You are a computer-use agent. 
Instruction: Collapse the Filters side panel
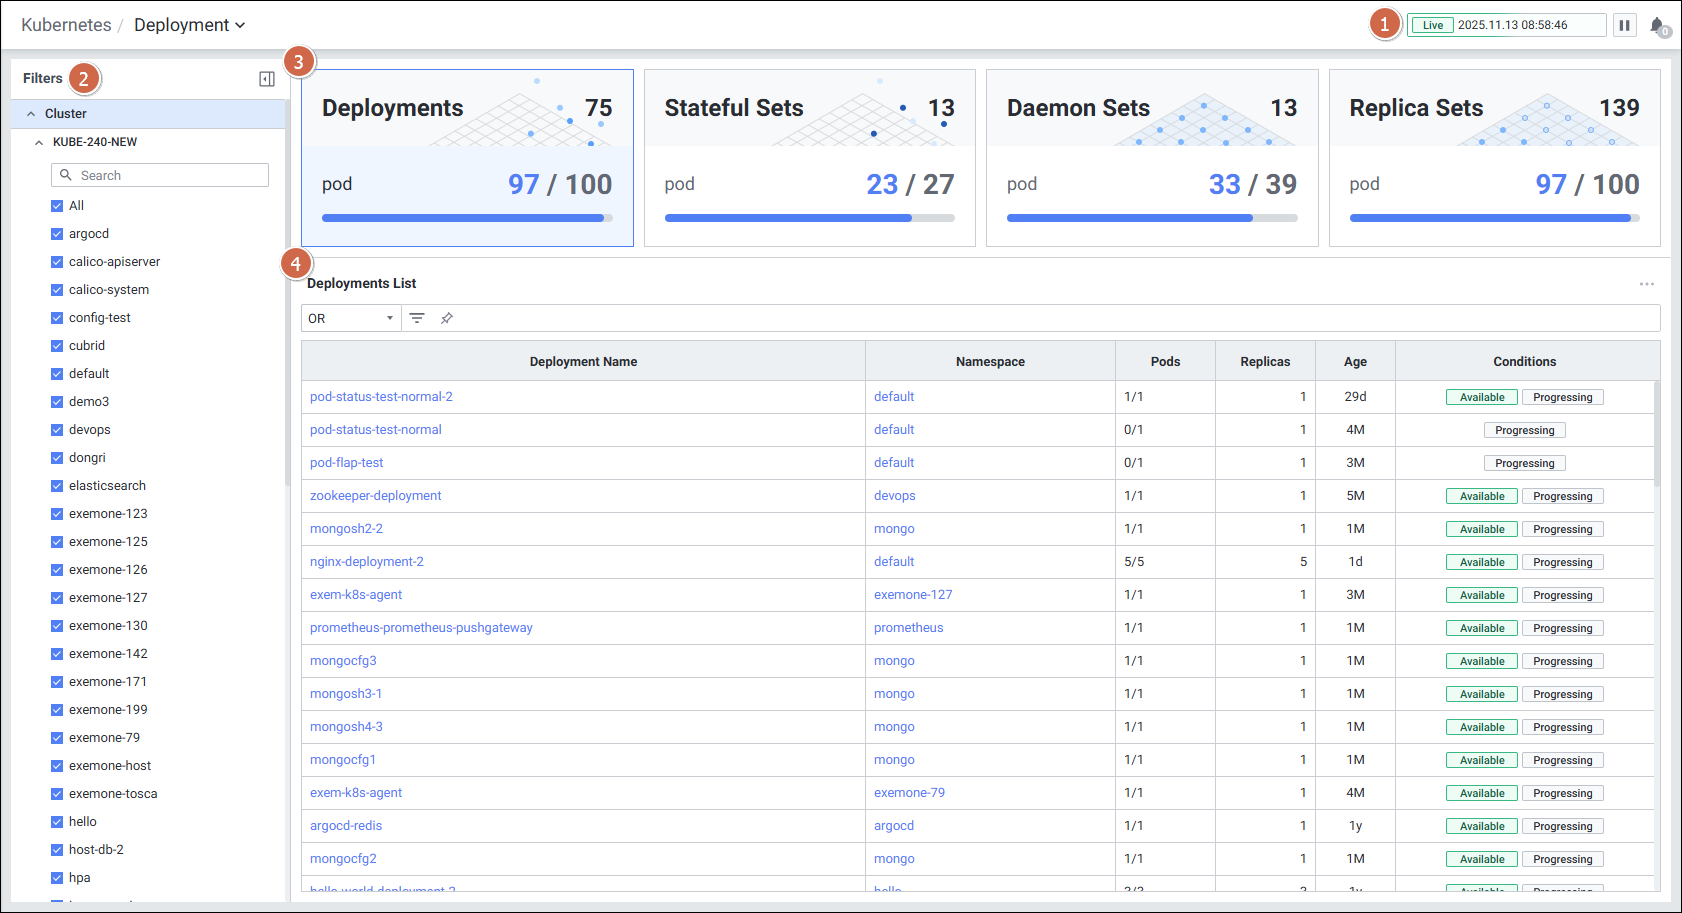(267, 79)
